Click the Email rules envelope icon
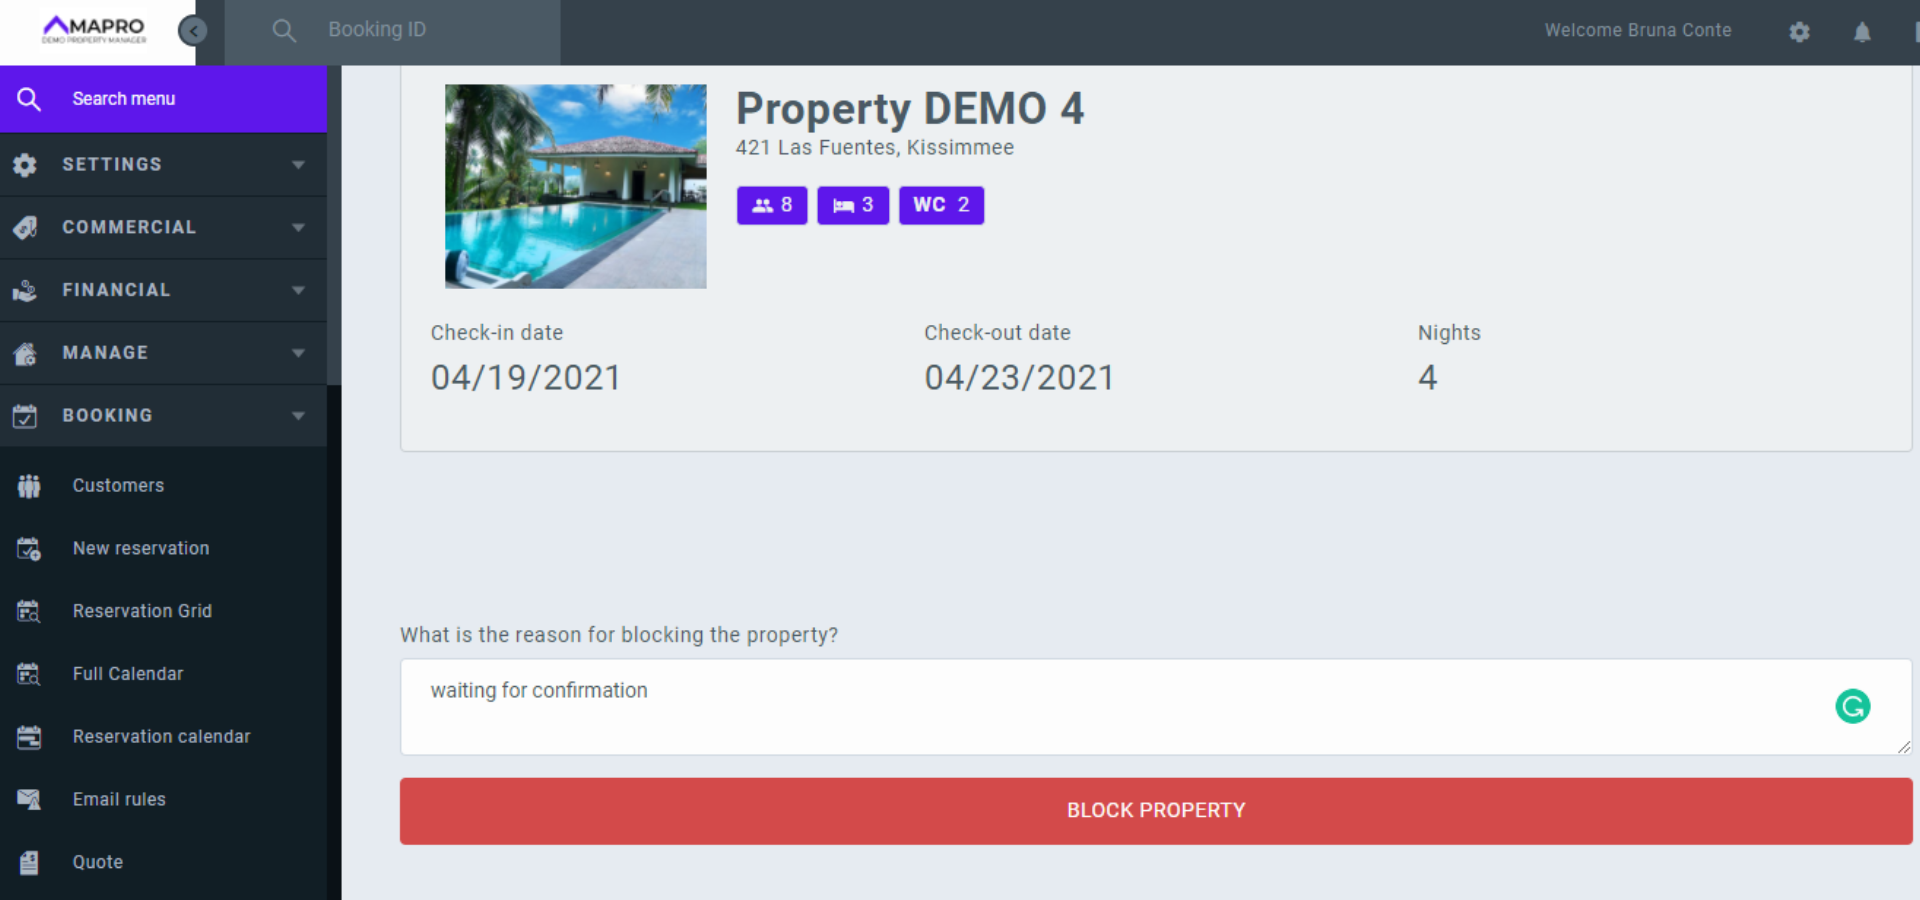 pos(29,799)
